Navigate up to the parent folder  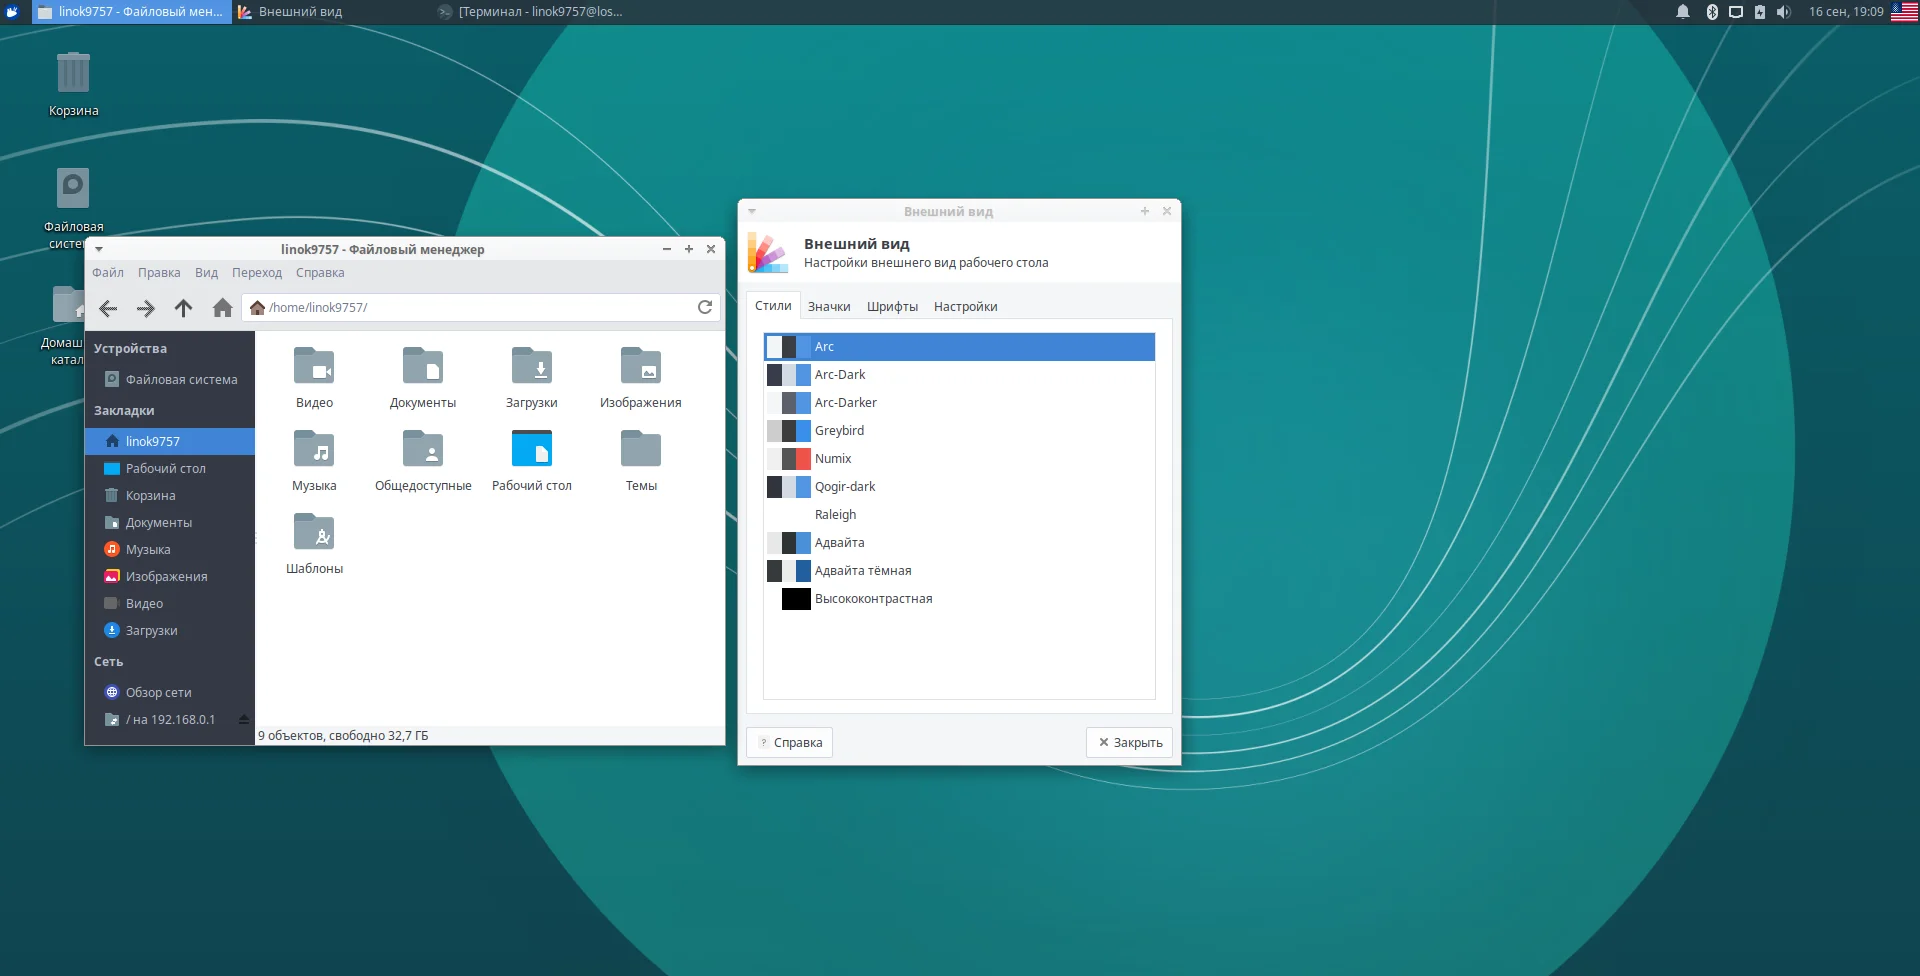tap(183, 308)
